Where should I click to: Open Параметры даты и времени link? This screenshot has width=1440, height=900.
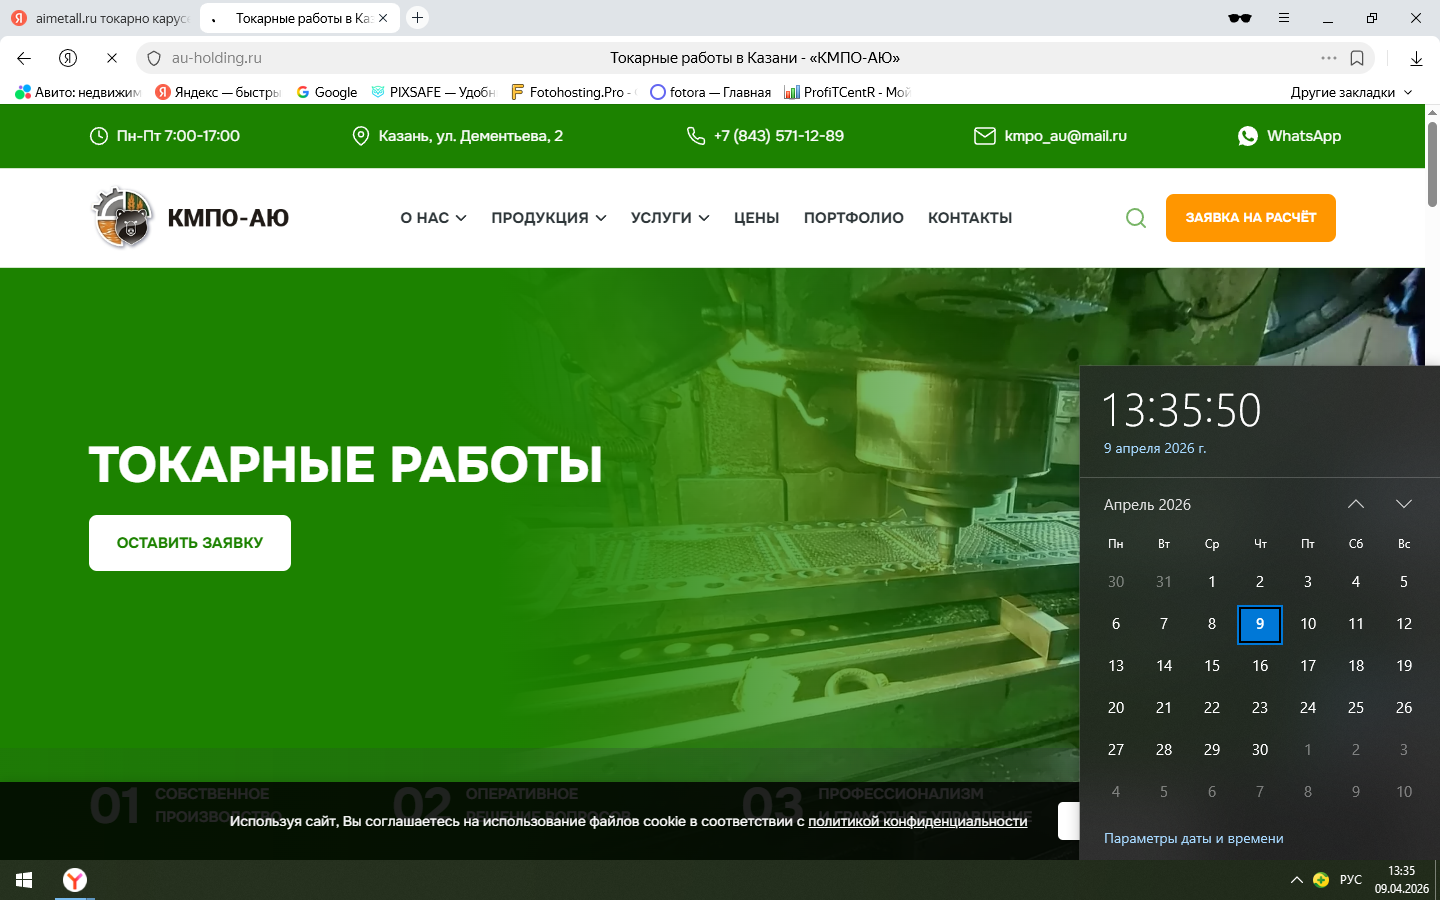point(1193,838)
